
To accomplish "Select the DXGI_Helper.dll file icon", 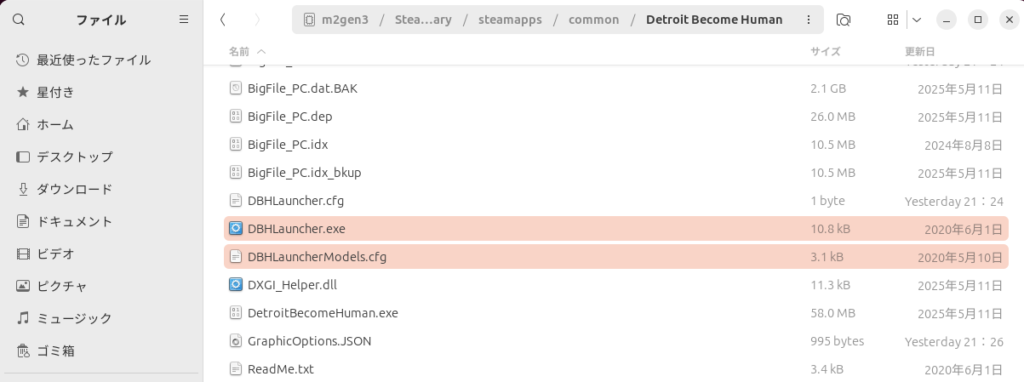I will (x=236, y=285).
